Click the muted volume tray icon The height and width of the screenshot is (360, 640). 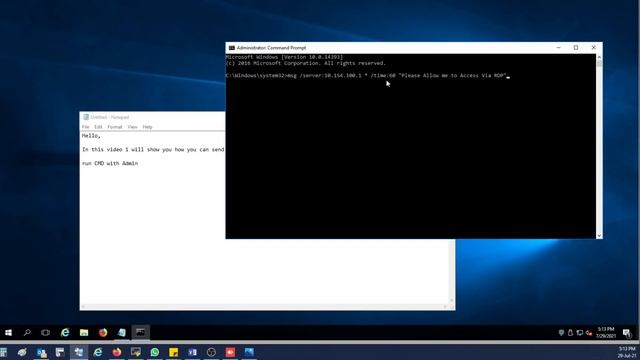tap(589, 333)
